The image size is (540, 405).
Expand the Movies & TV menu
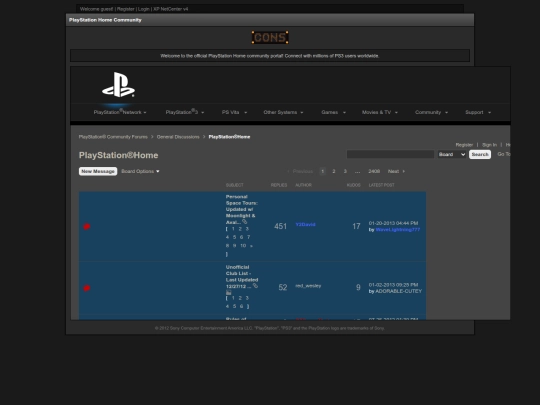pyautogui.click(x=380, y=112)
